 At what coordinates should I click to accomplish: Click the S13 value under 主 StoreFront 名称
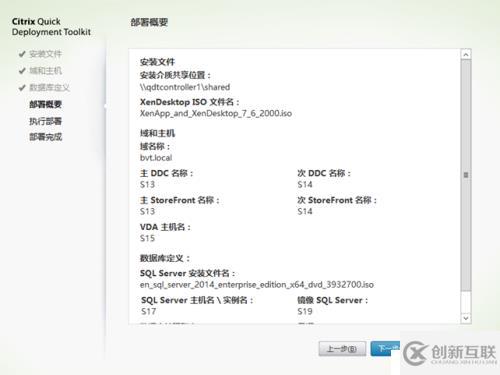click(x=147, y=211)
